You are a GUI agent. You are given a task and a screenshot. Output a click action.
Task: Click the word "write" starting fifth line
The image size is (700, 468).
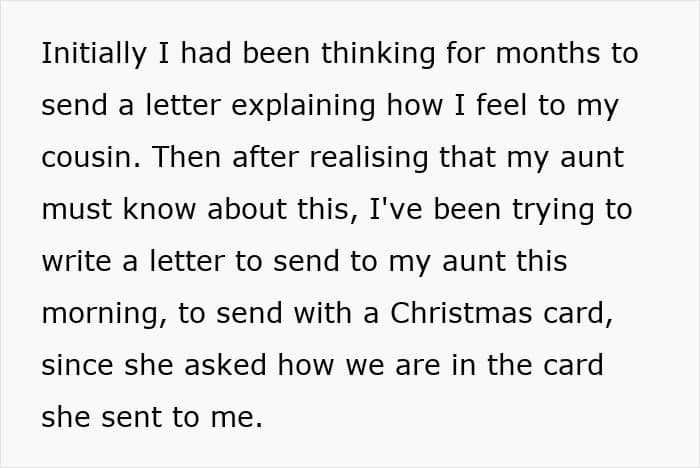[x=76, y=261]
